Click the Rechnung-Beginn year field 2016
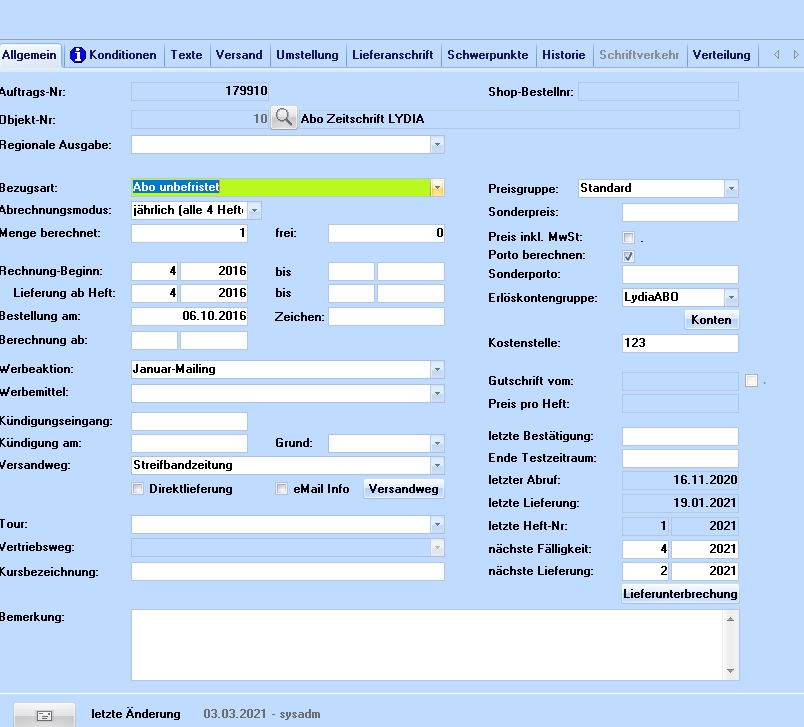 point(214,271)
